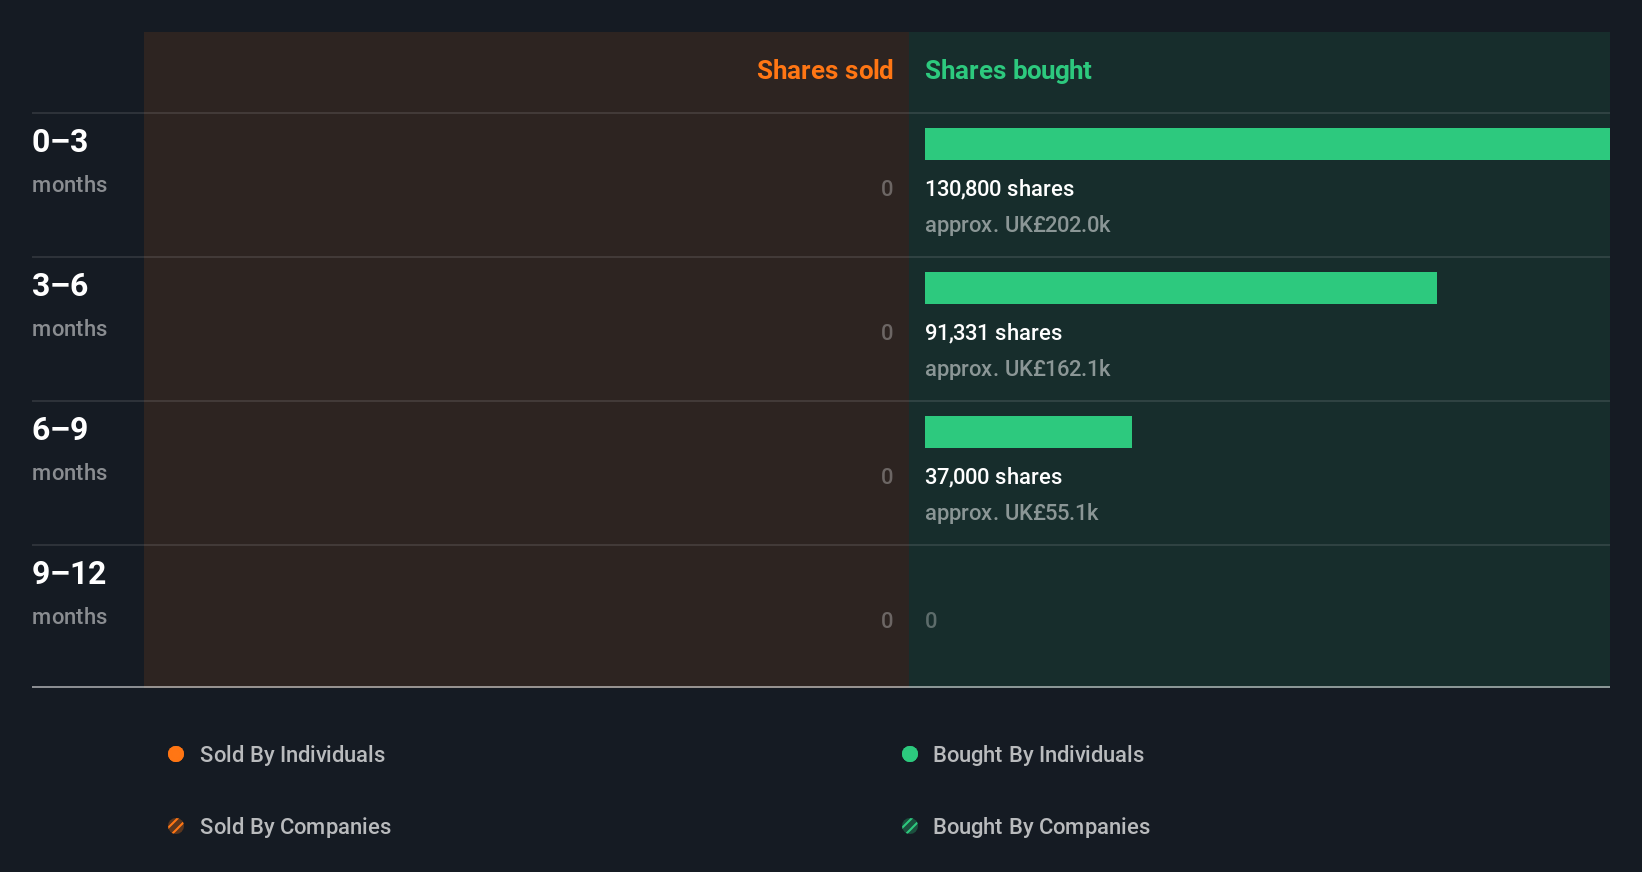Screen dimensions: 1642x872
Task: Select the 6–9 months green bar
Action: coord(1028,432)
